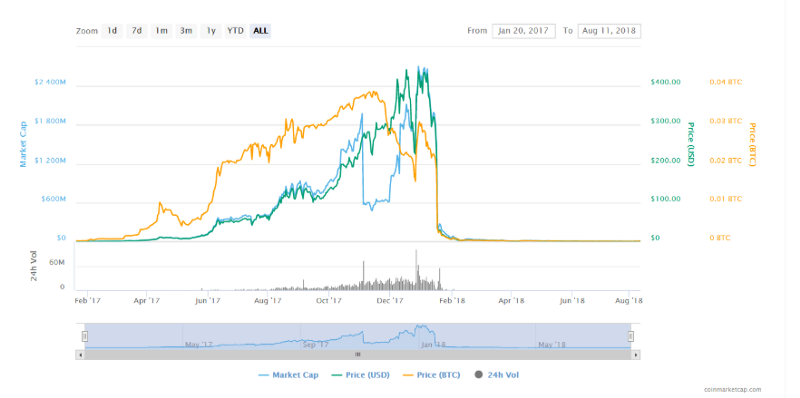
Task: Click the To date field
Action: [609, 31]
